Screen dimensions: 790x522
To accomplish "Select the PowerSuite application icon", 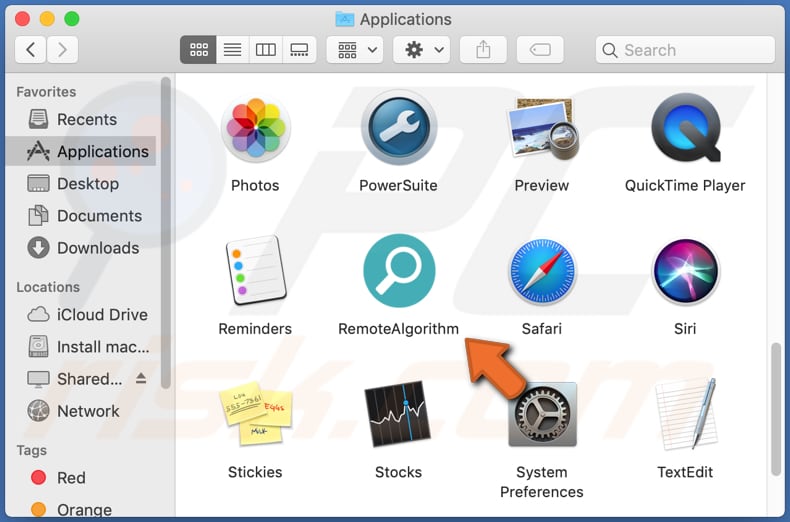I will (x=399, y=128).
